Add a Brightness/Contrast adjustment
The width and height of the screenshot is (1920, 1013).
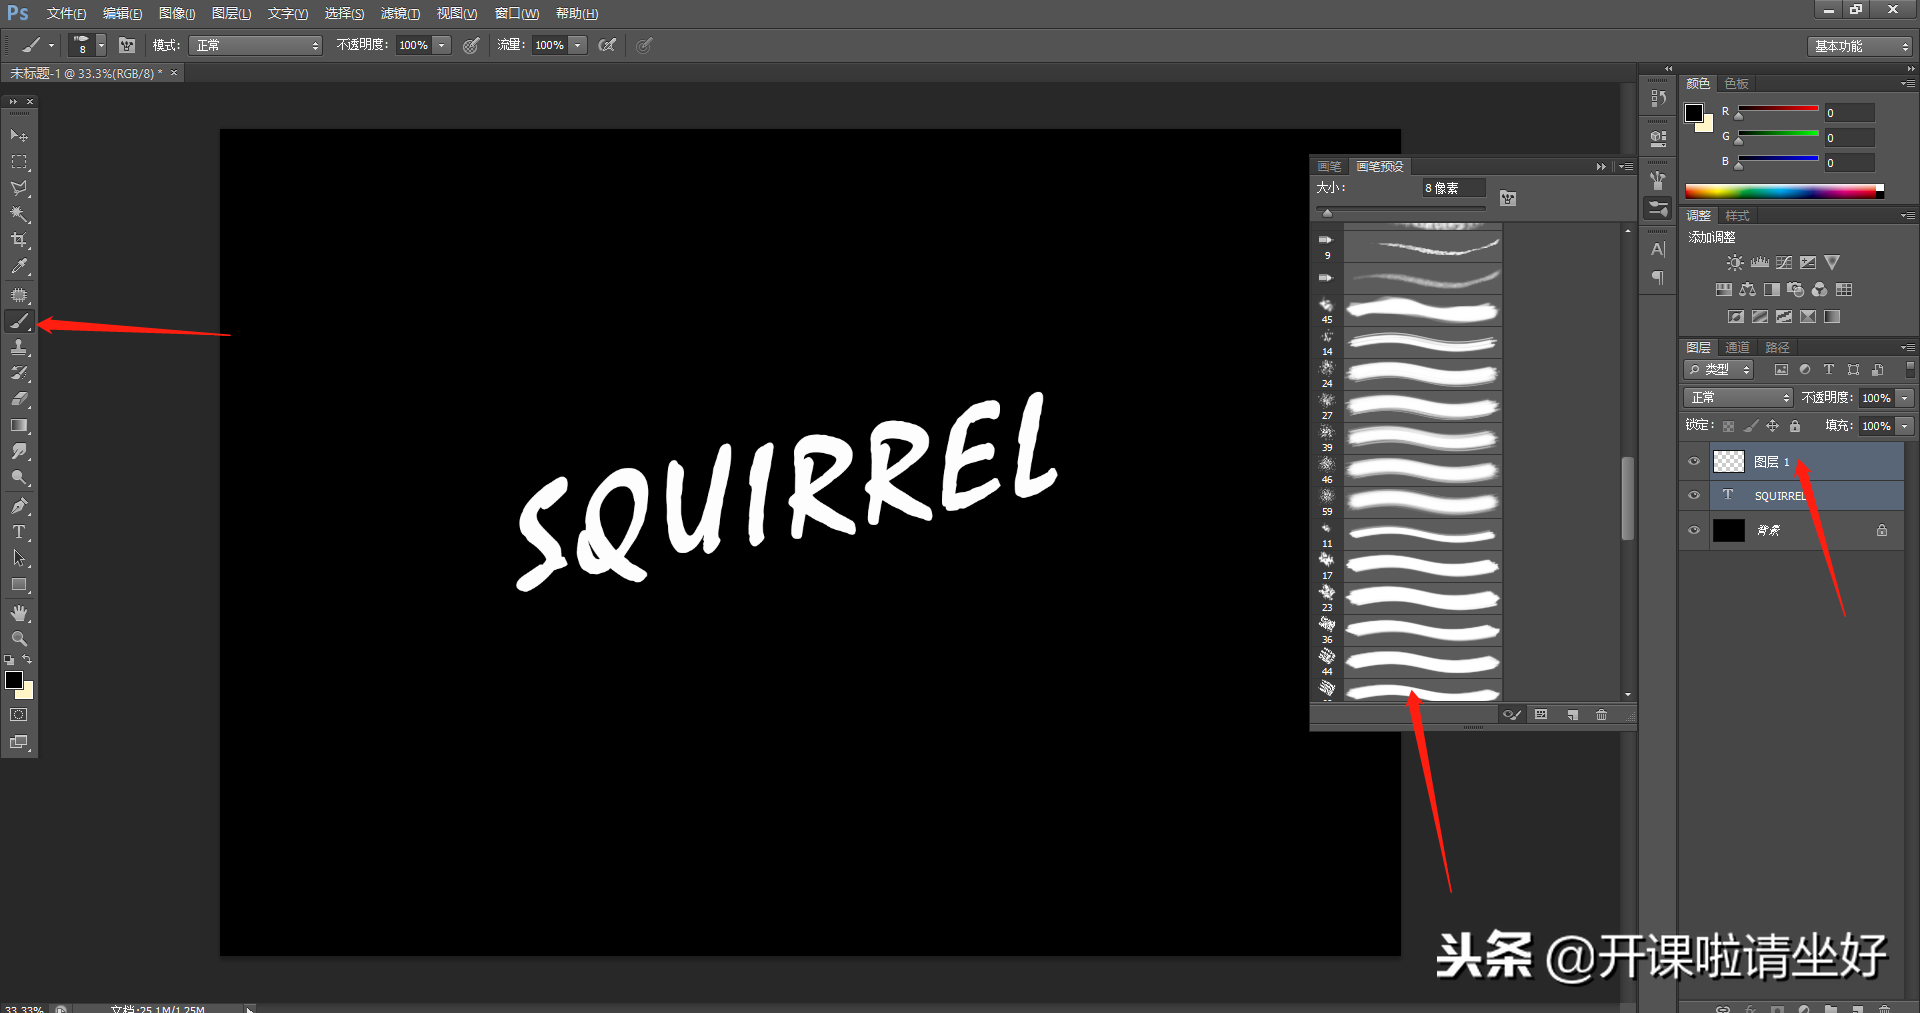(x=1735, y=263)
